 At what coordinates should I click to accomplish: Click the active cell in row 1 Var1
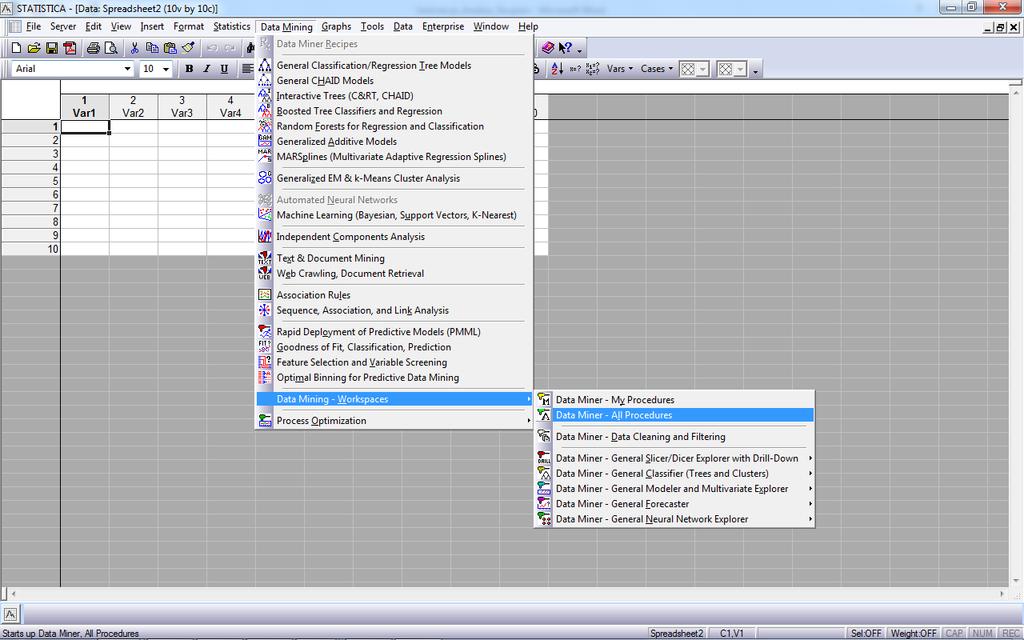pyautogui.click(x=85, y=127)
